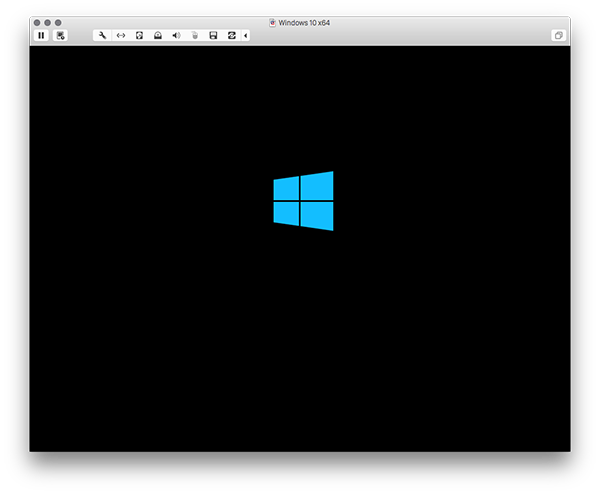
Task: Click the floppy disk device icon
Action: coord(213,36)
